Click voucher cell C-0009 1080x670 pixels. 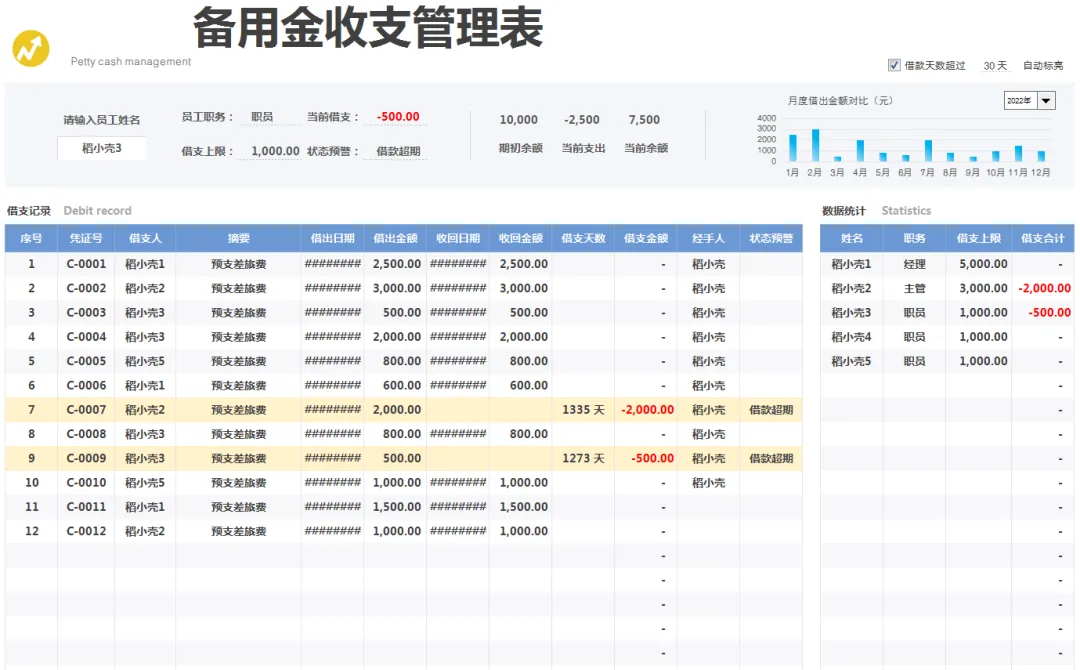[86, 458]
